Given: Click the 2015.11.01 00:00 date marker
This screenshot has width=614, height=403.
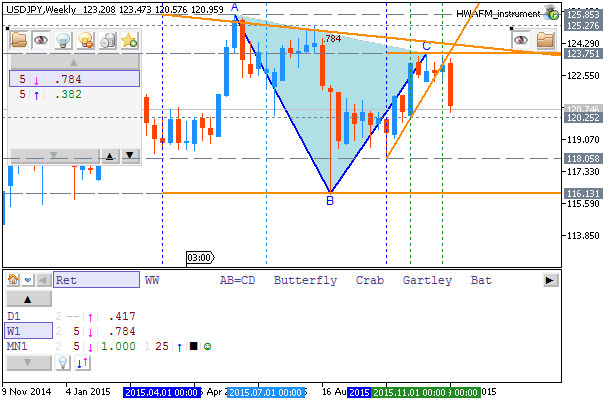Looking at the screenshot, I should click(409, 392).
